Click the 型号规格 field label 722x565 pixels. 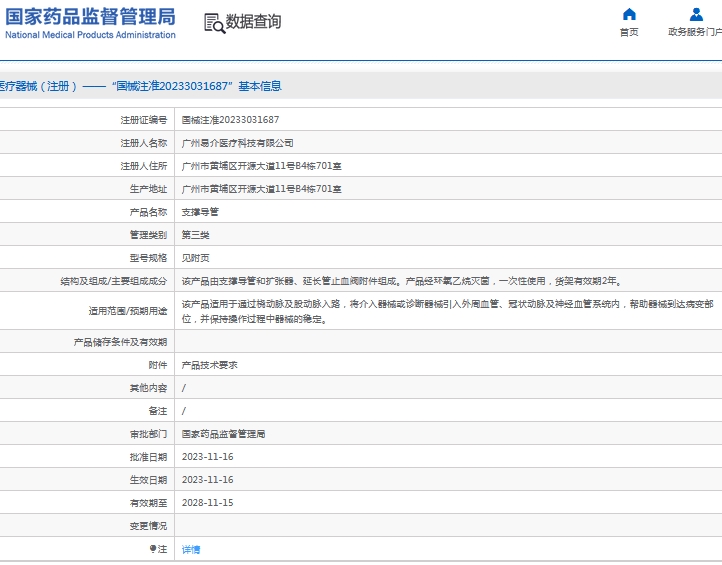point(148,258)
